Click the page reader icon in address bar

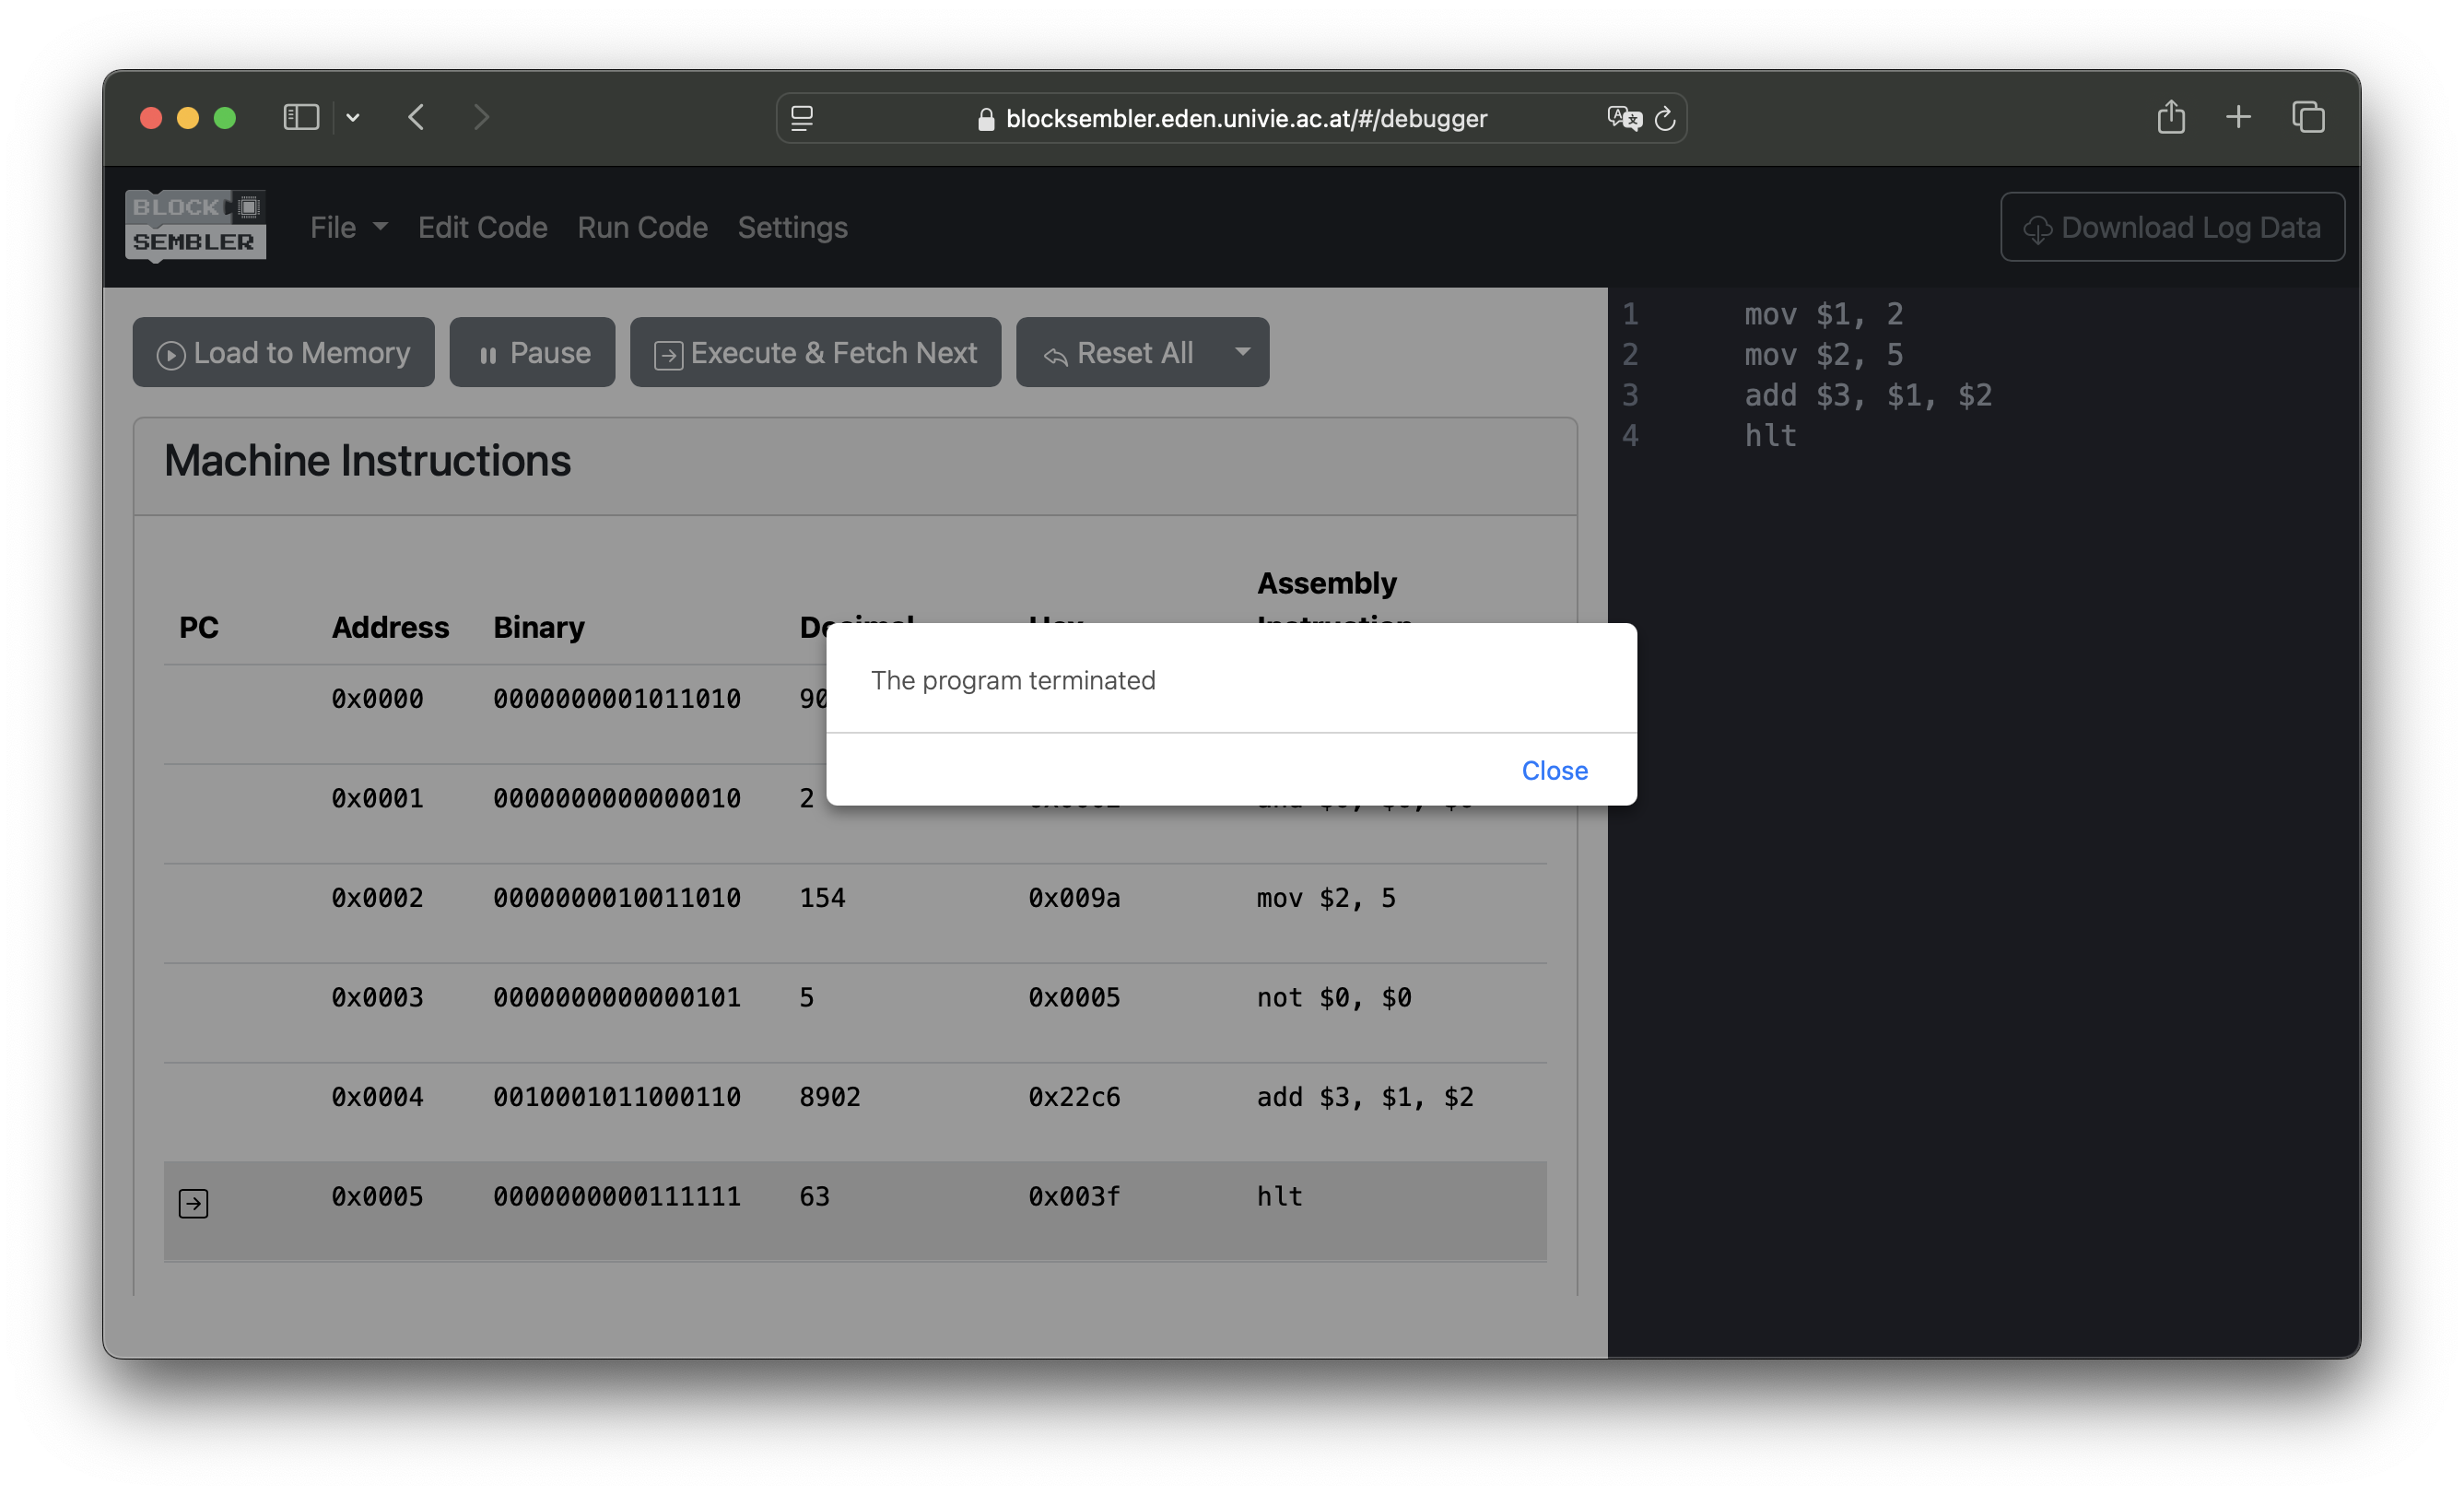pos(802,118)
